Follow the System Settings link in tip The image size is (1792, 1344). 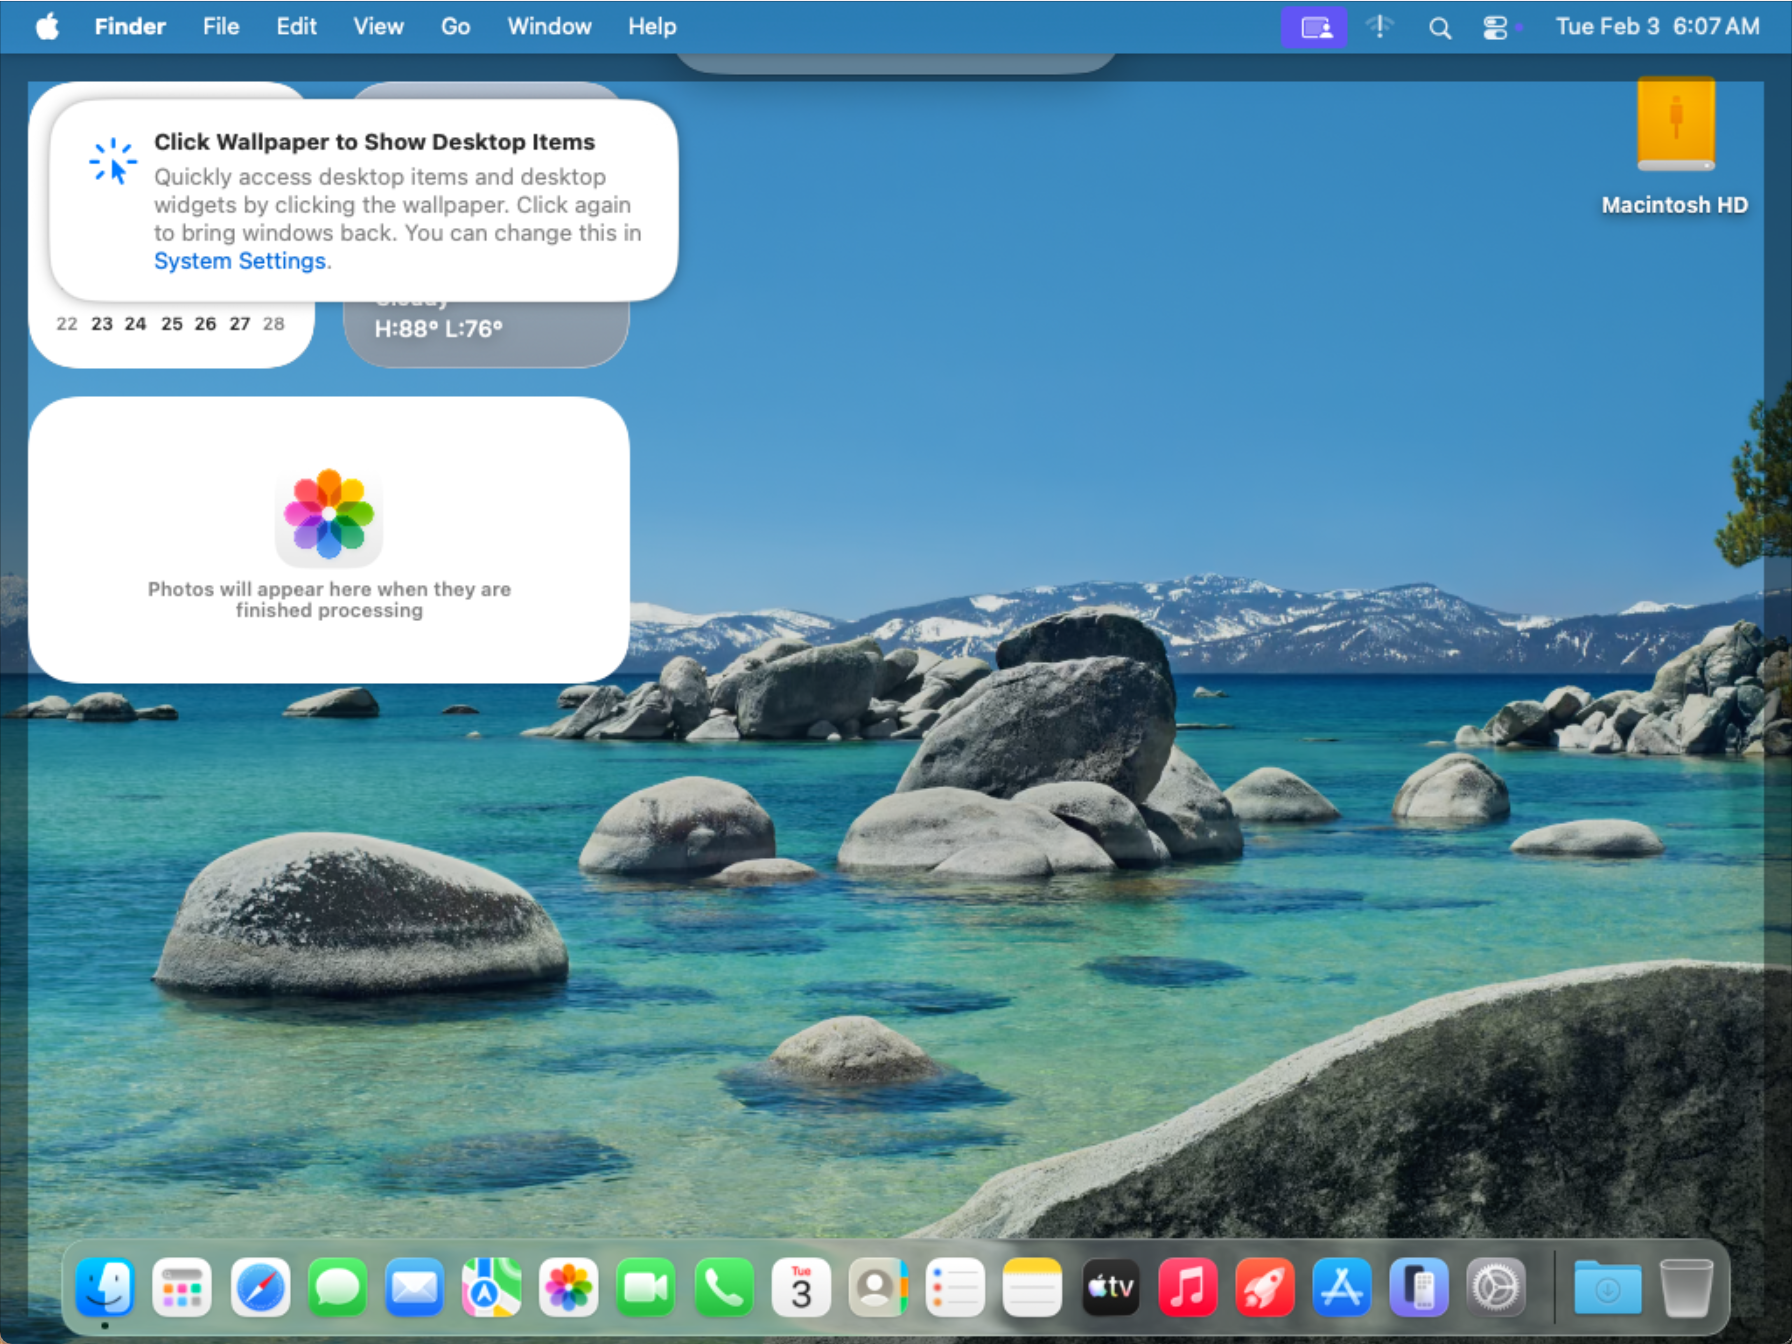point(240,261)
